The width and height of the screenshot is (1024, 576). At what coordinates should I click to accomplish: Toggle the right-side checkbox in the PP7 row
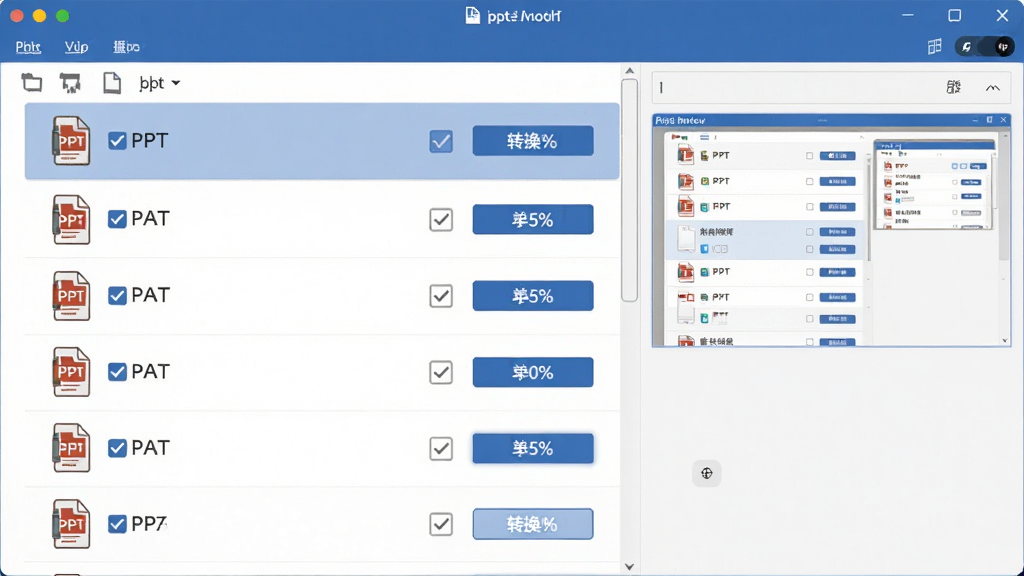(441, 524)
